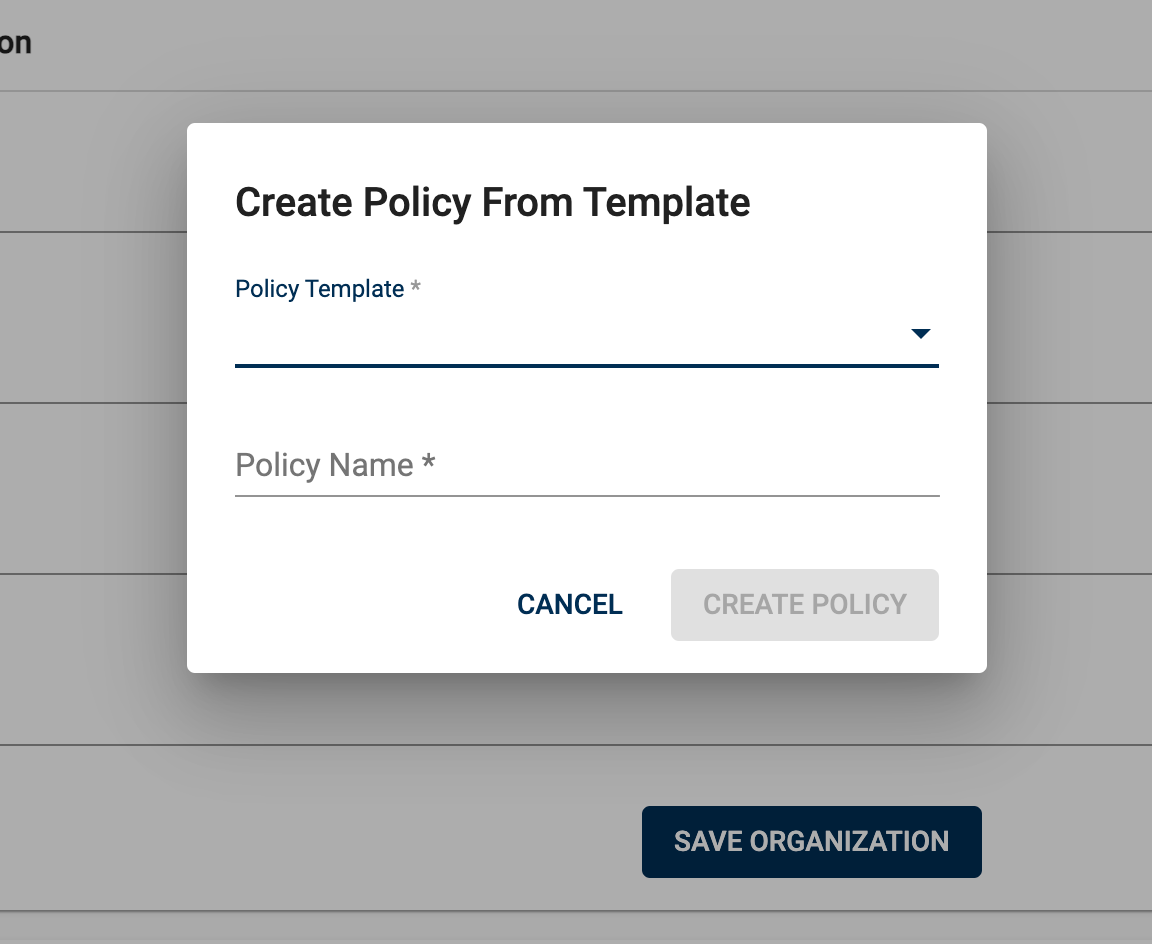Click the SAVE ORGANIZATION button behind the dialog
This screenshot has width=1152, height=944.
coord(811,842)
